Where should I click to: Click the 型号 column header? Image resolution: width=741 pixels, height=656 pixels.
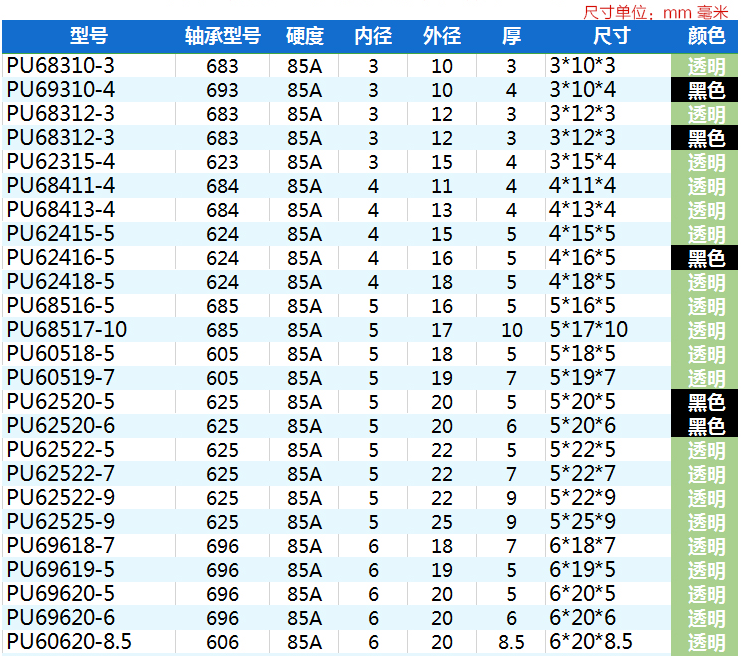click(x=88, y=37)
